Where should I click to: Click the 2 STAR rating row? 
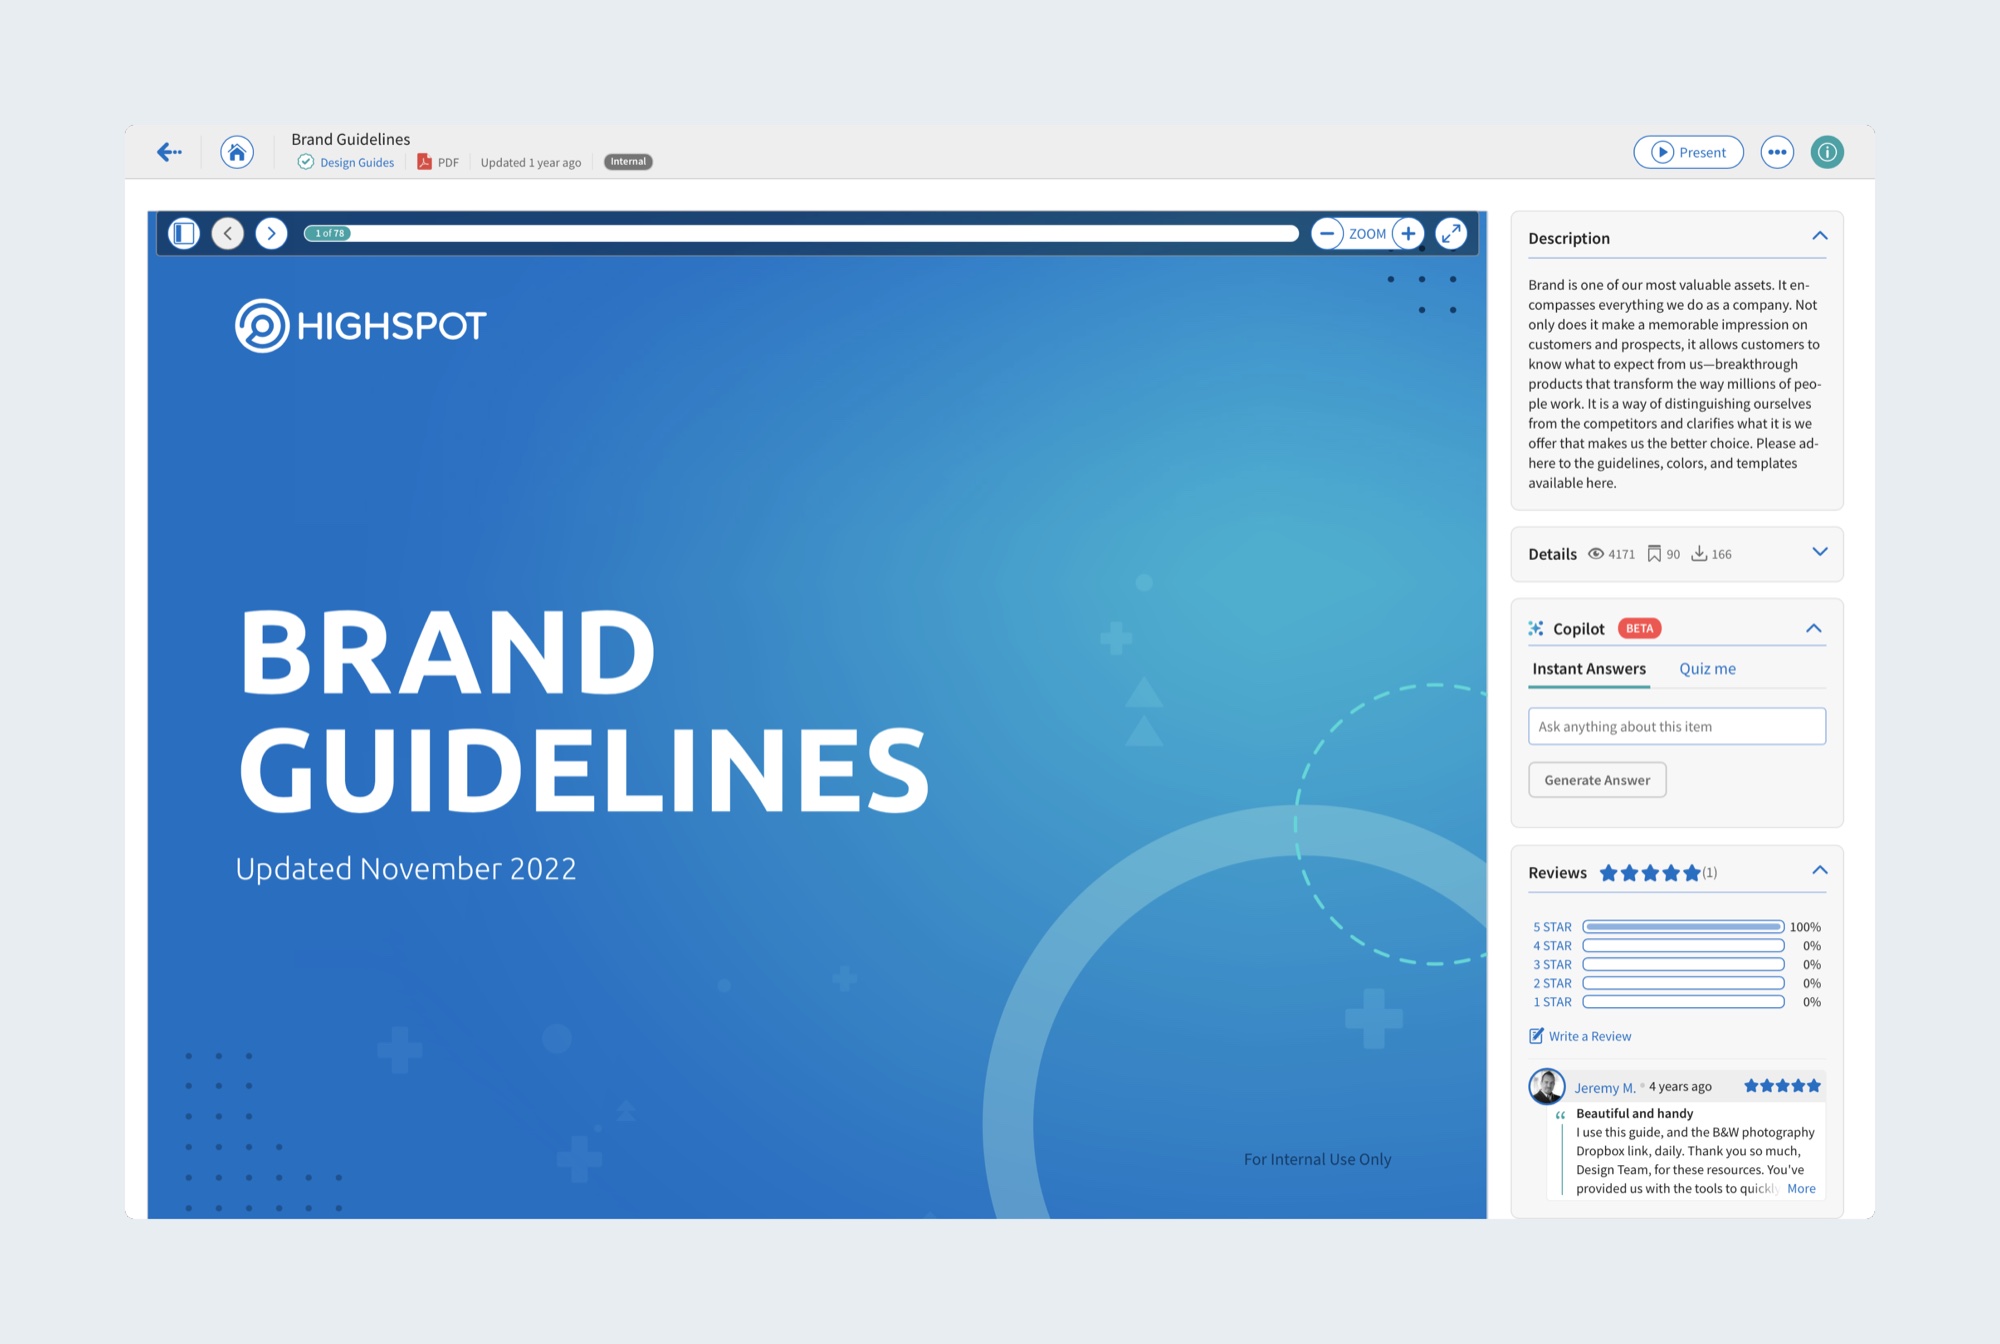[1677, 984]
